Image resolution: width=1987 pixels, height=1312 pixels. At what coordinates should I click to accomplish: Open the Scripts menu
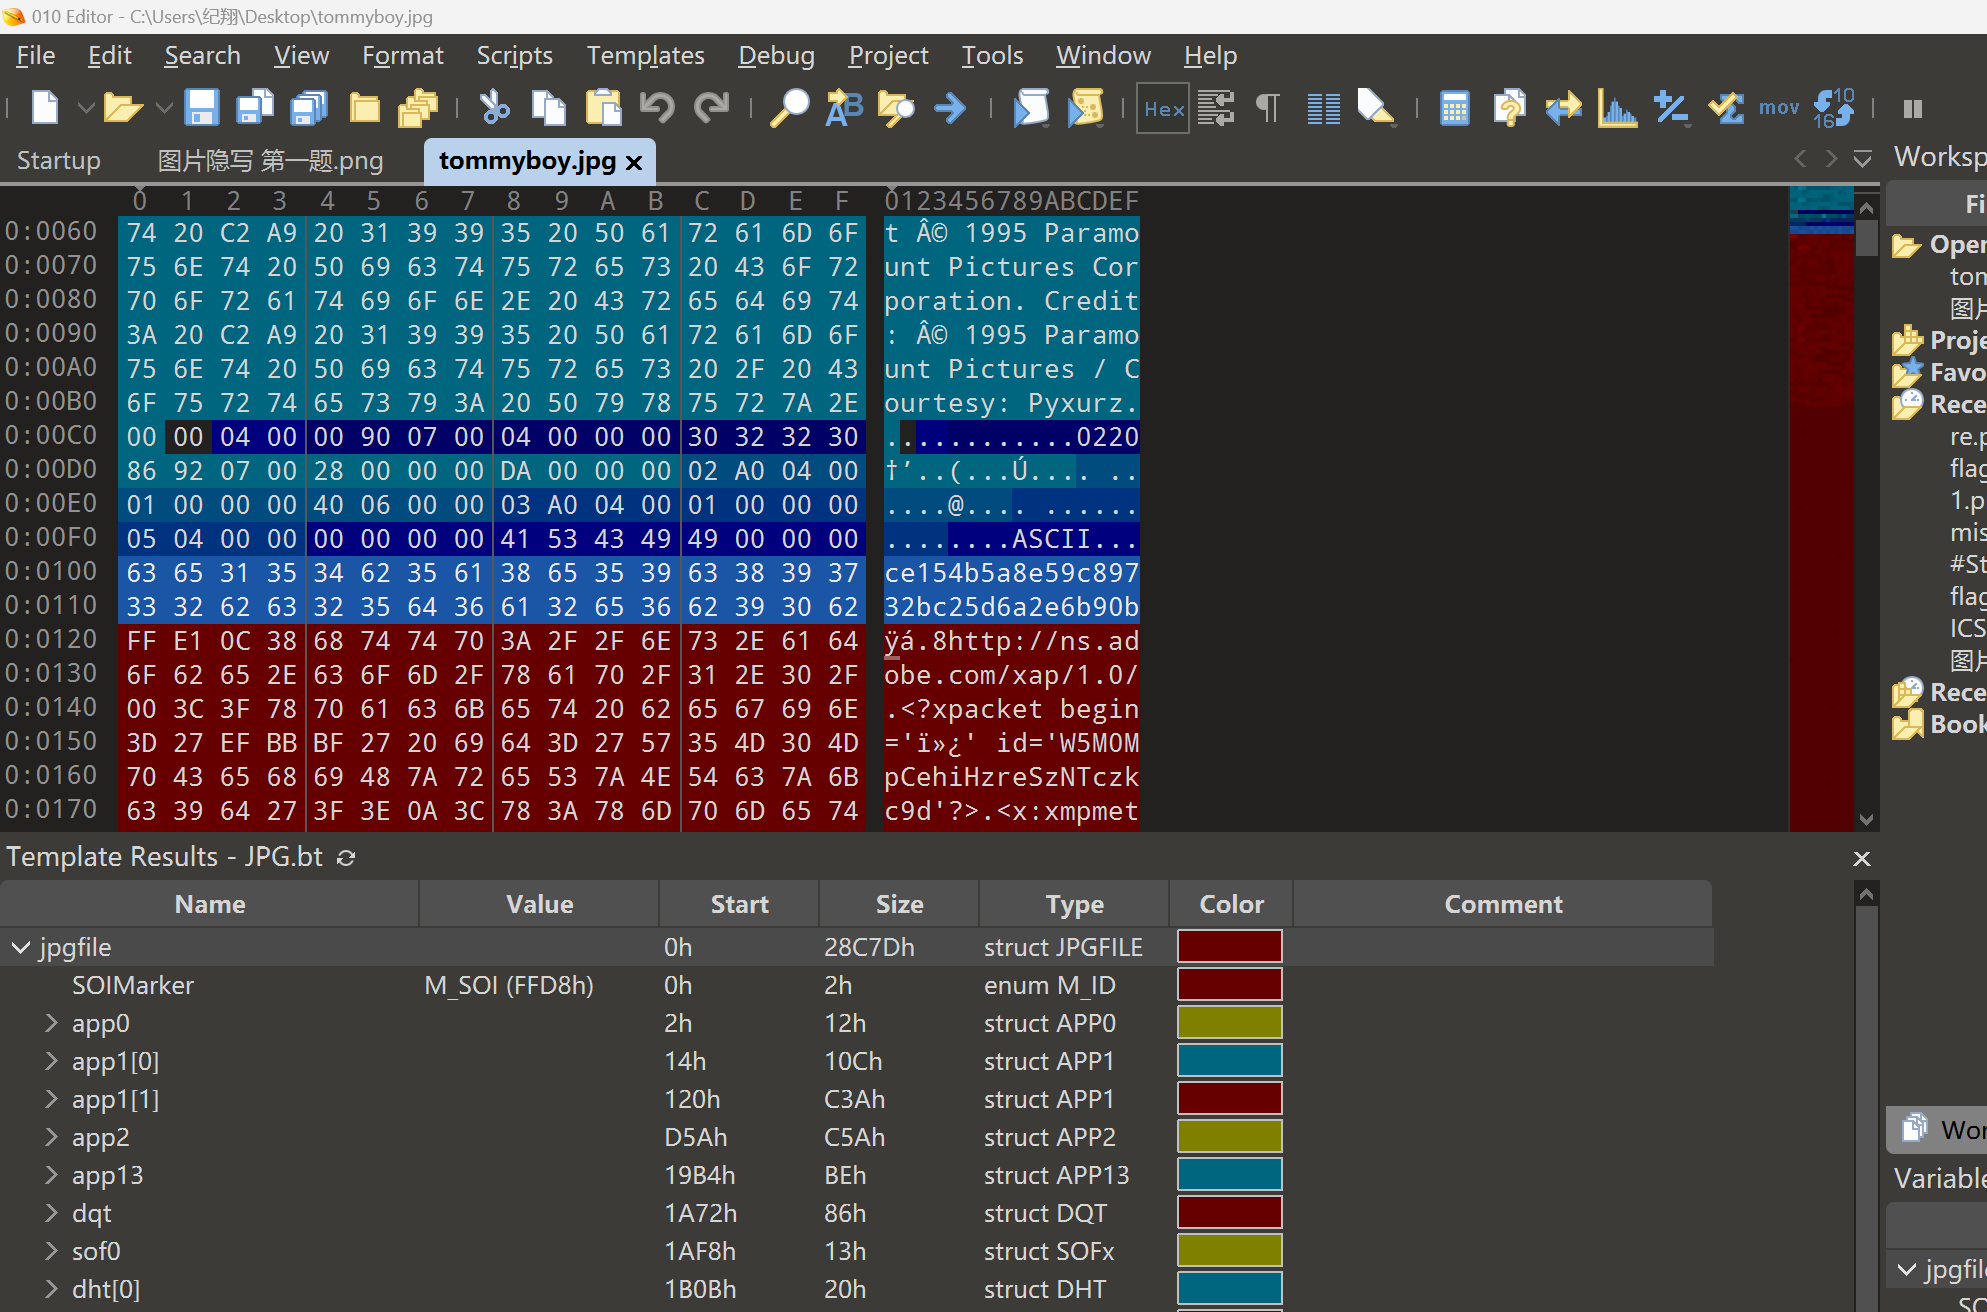(x=514, y=56)
